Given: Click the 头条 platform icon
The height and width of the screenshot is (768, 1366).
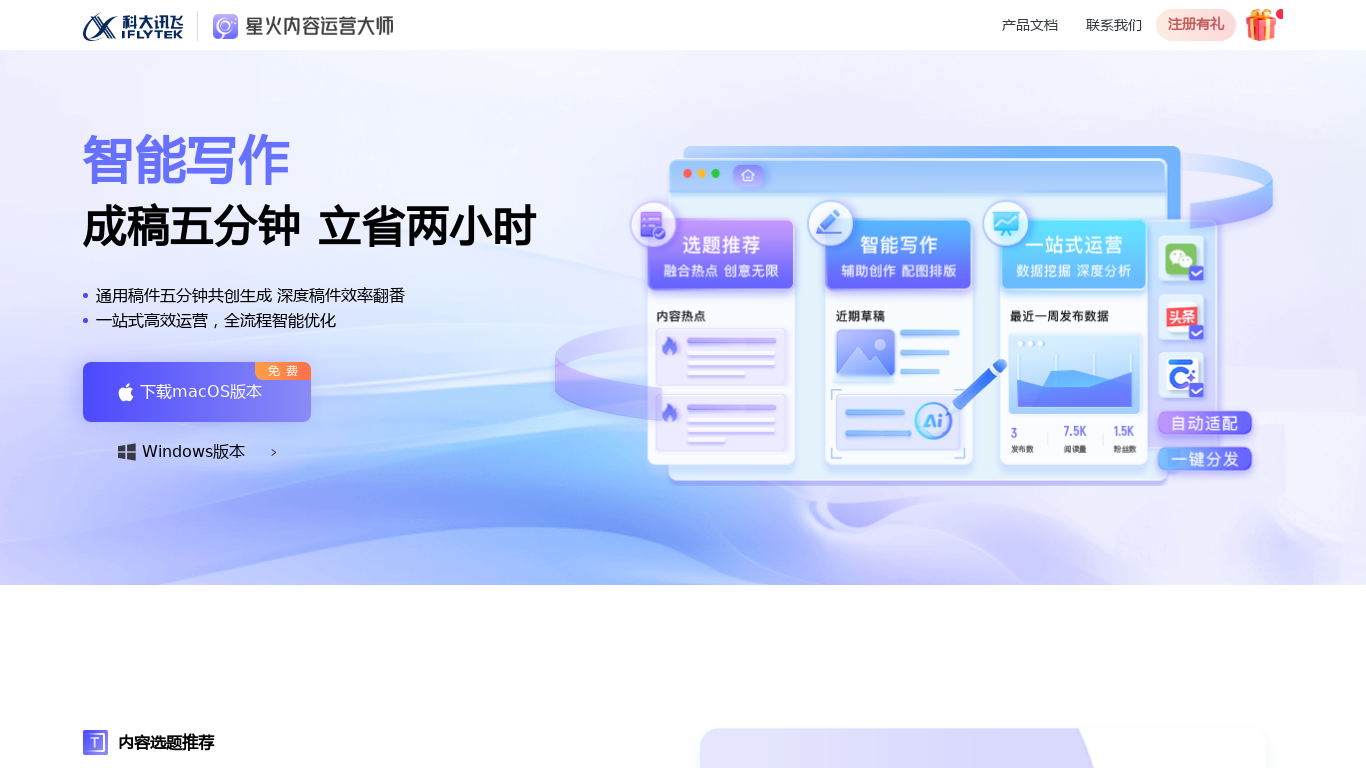Looking at the screenshot, I should pyautogui.click(x=1179, y=317).
